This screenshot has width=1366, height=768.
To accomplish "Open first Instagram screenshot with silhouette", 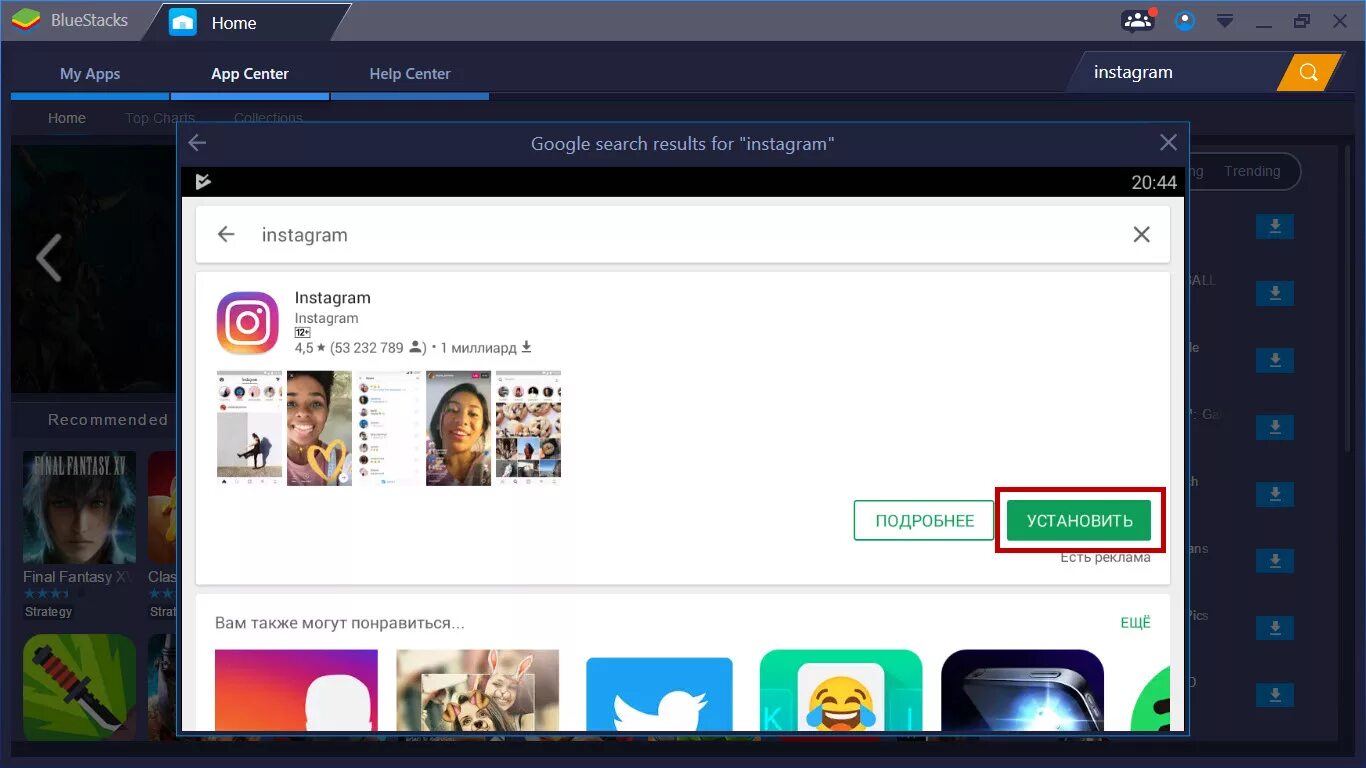I will click(x=249, y=428).
